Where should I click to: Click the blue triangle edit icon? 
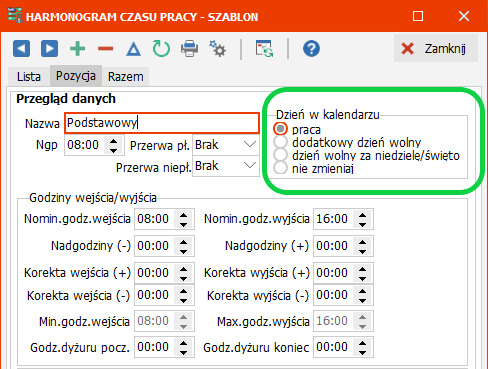tap(133, 49)
